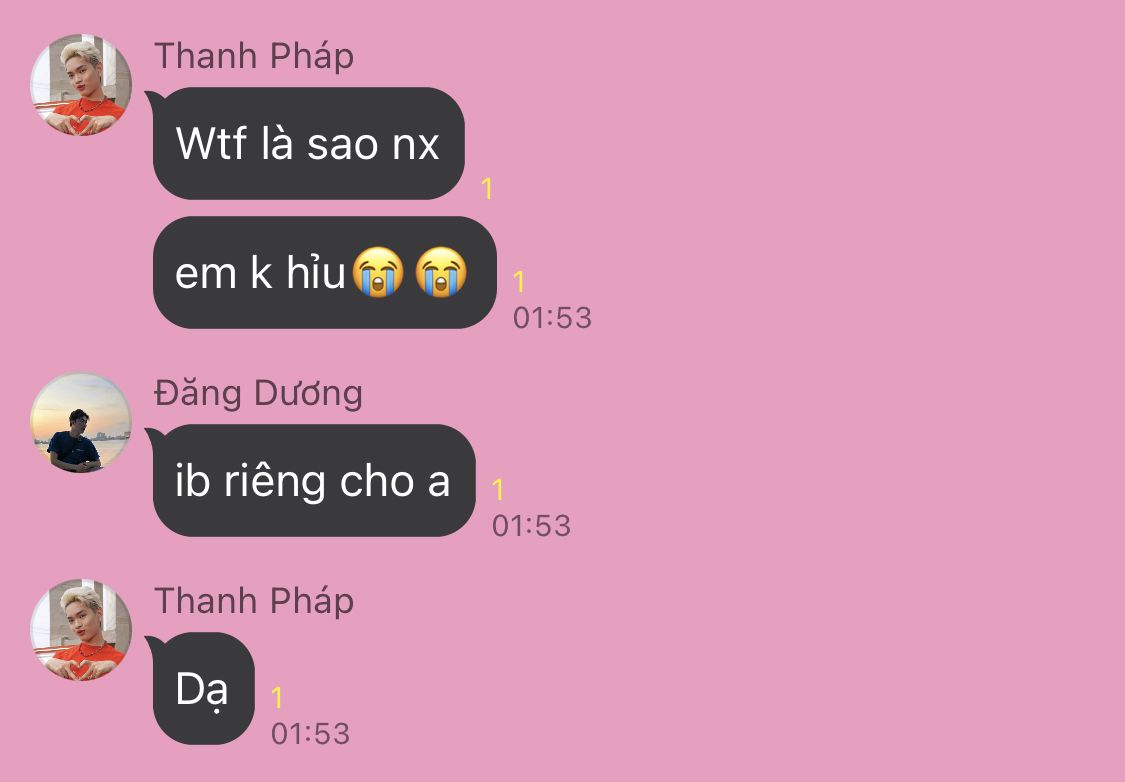Select the "em k hỉu" message text
Screen dimensions: 1125x782
point(260,273)
